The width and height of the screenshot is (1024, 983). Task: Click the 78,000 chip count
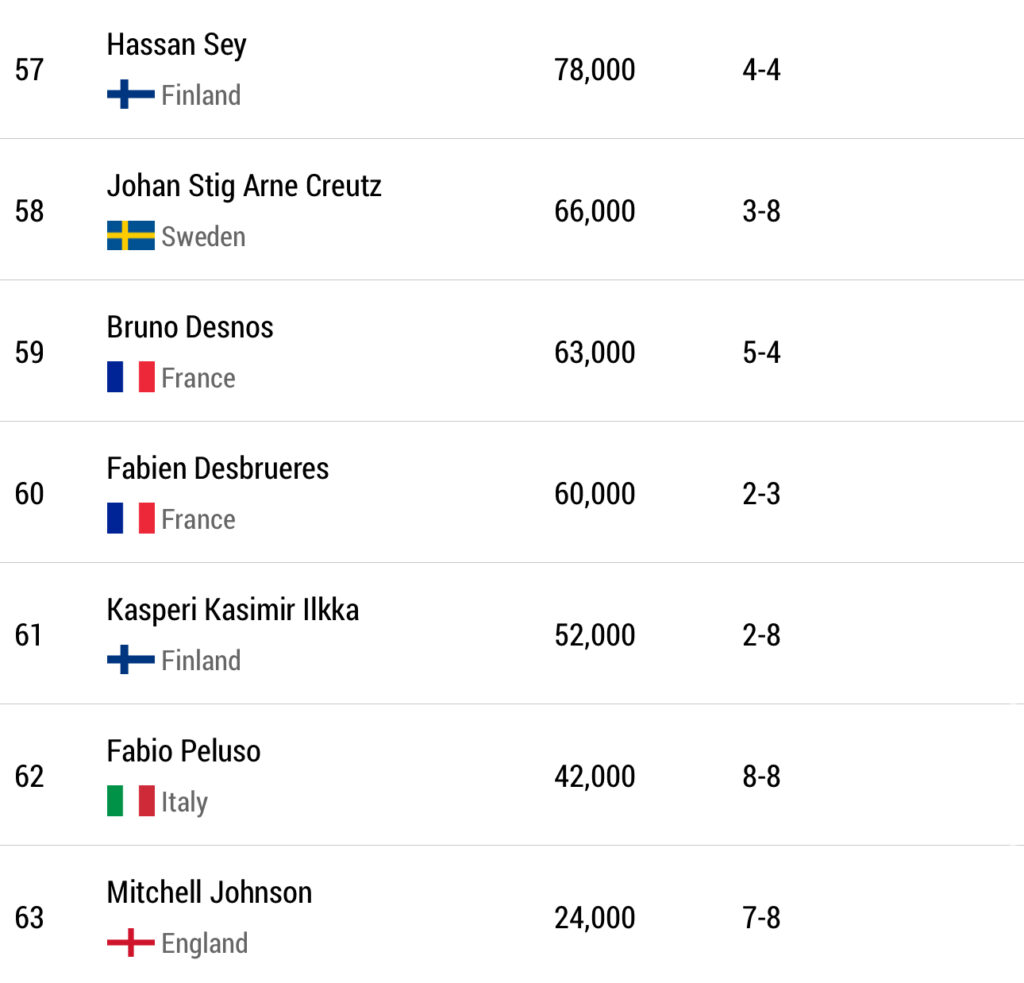595,70
